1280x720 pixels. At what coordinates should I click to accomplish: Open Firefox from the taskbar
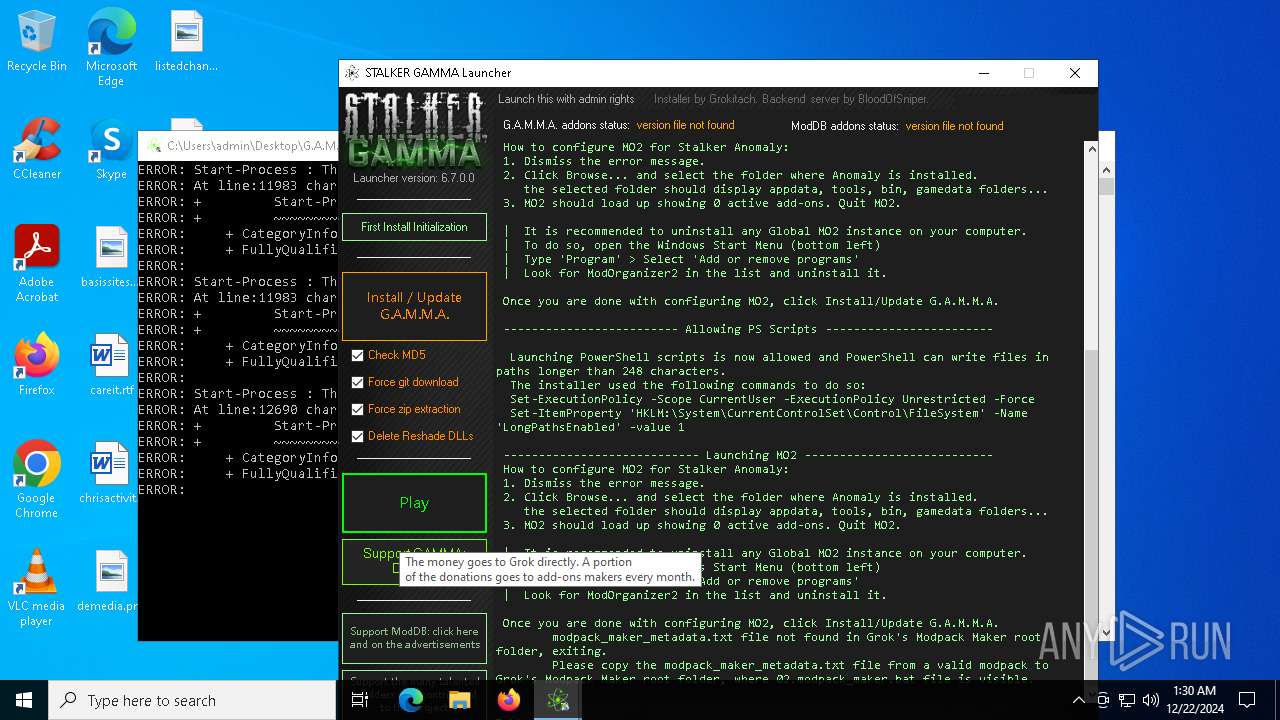pyautogui.click(x=509, y=700)
